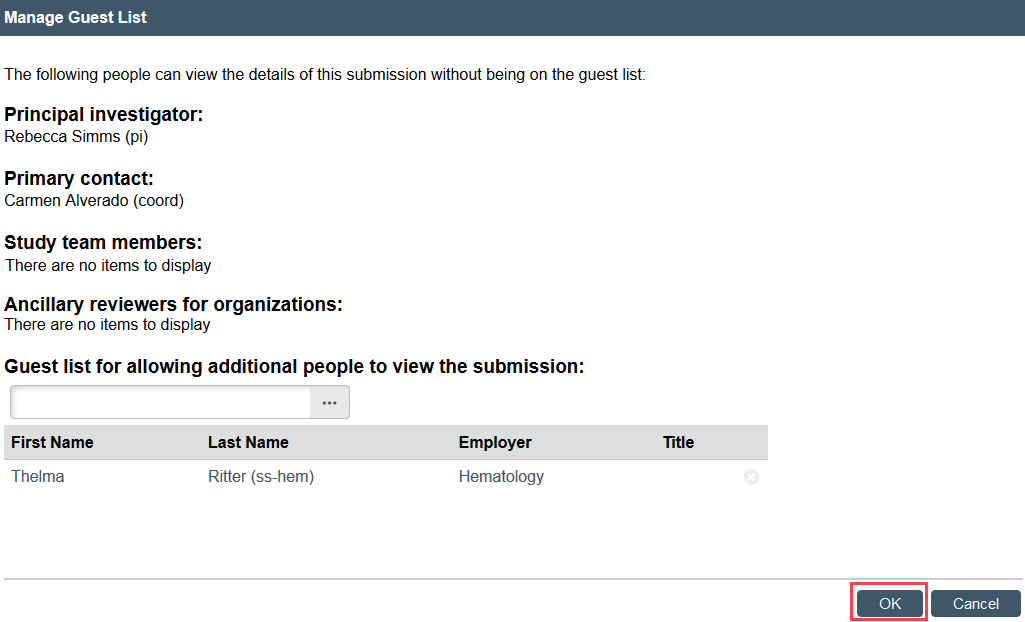Sort by the Employer column header
Screen dimensions: 1025x622
click(495, 442)
